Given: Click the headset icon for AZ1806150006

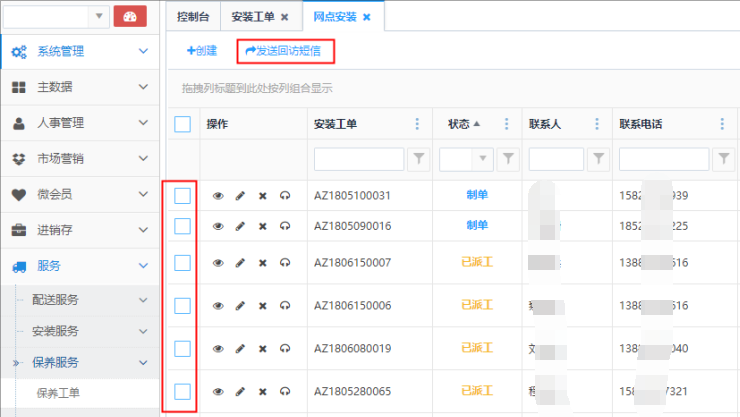Looking at the screenshot, I should pyautogui.click(x=285, y=306).
